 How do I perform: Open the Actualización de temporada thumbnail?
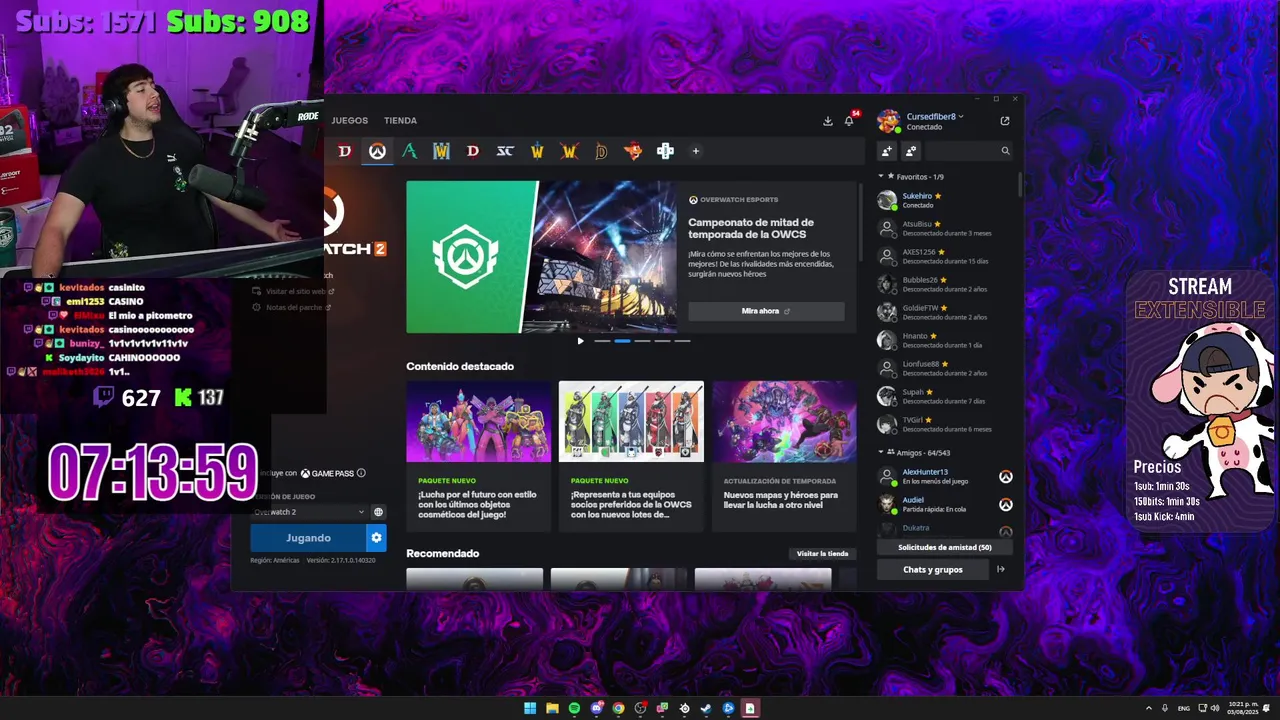784,421
